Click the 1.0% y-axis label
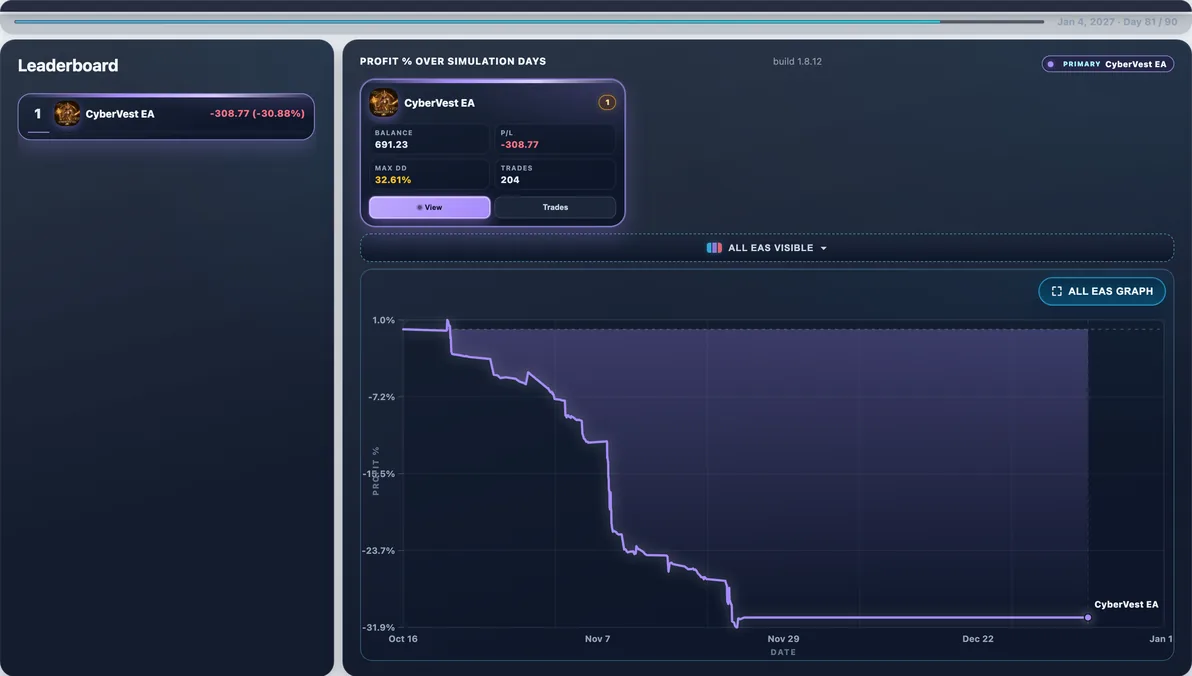 coord(384,320)
